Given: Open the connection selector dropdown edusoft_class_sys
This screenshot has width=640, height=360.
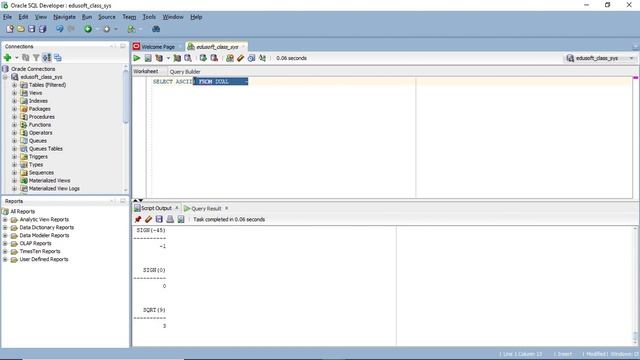Looking at the screenshot, I should [x=600, y=58].
